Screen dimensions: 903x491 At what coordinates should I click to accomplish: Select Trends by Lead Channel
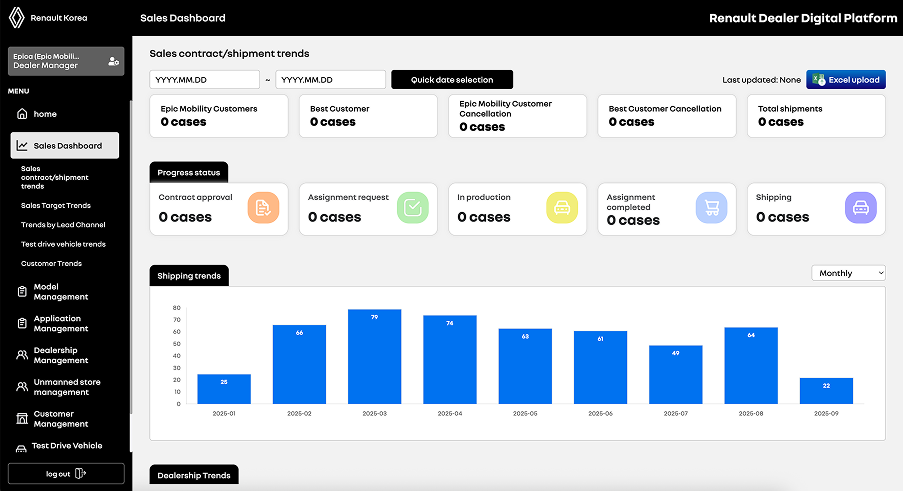click(63, 225)
